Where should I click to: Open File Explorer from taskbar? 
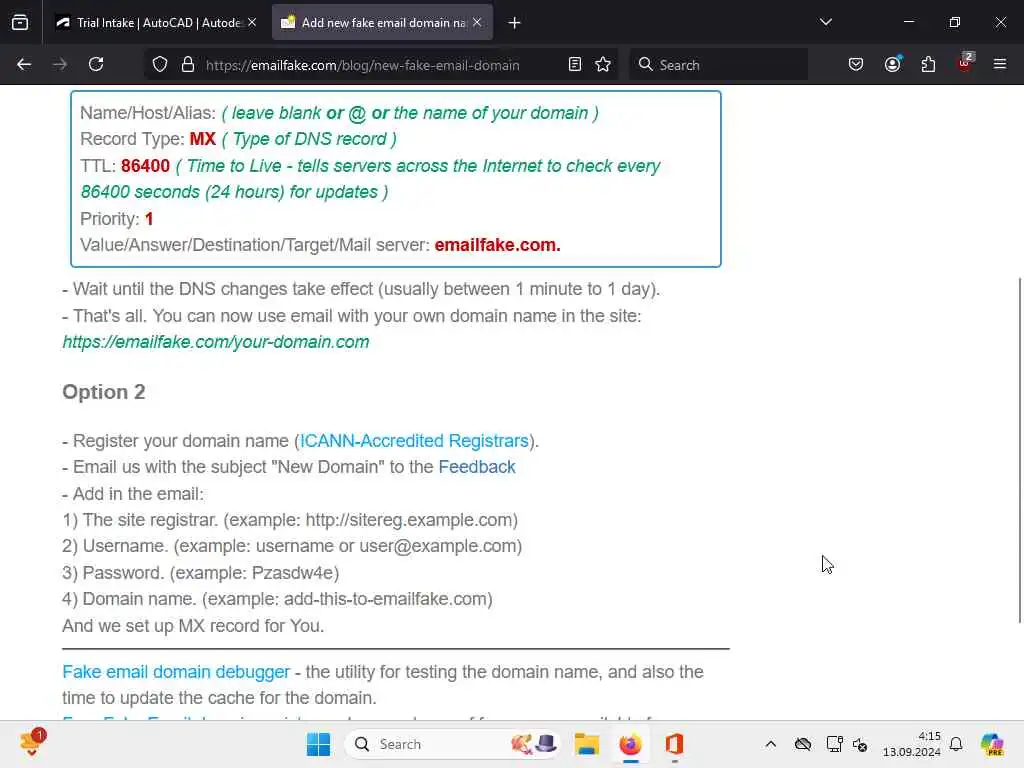[x=586, y=744]
